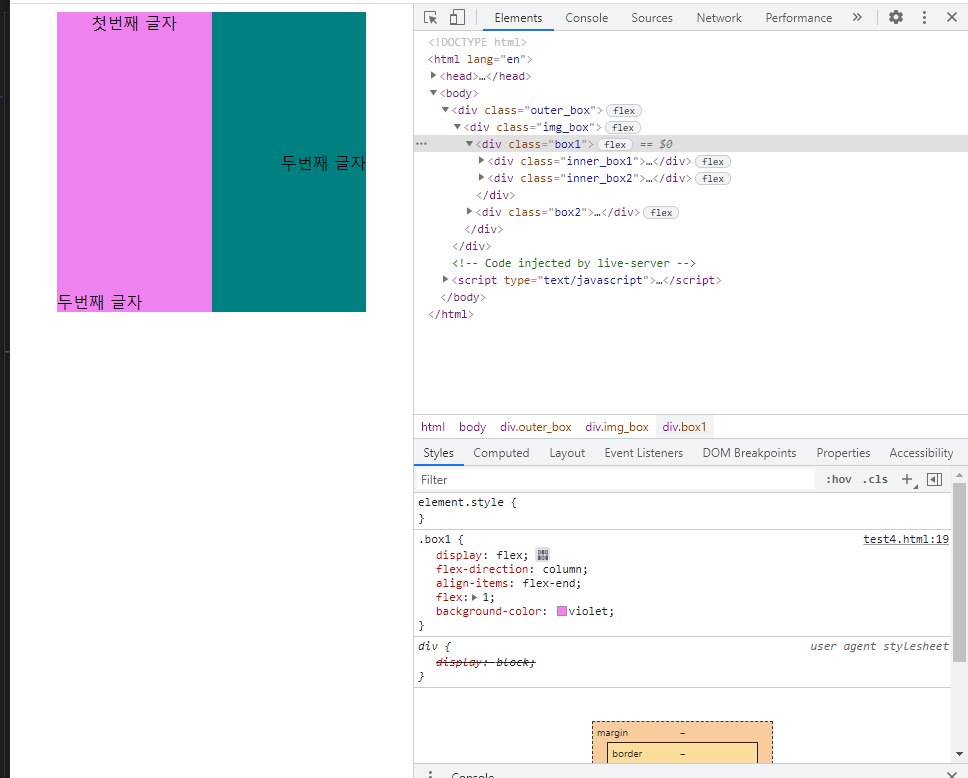Switch to the Performance tab
This screenshot has height=778, width=968.
click(x=799, y=18)
